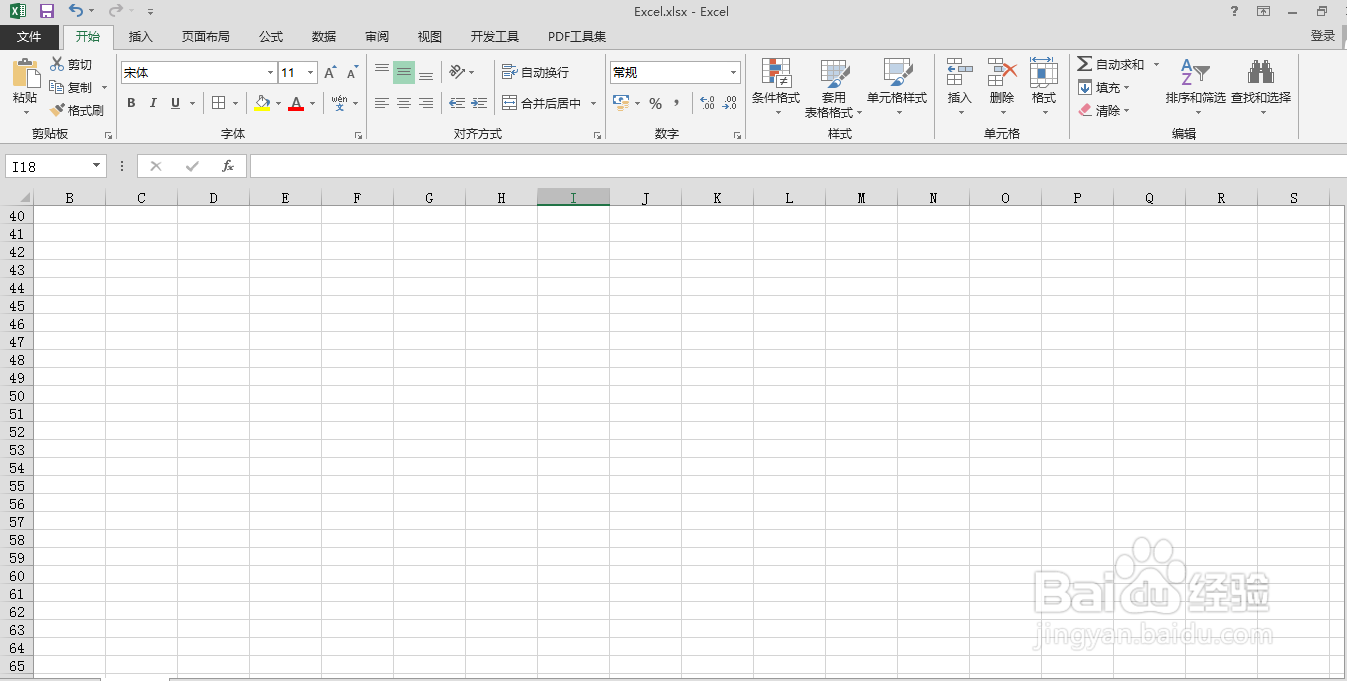Click 自动求和 AutoSum
Image resolution: width=1347 pixels, height=681 pixels.
pos(1110,64)
